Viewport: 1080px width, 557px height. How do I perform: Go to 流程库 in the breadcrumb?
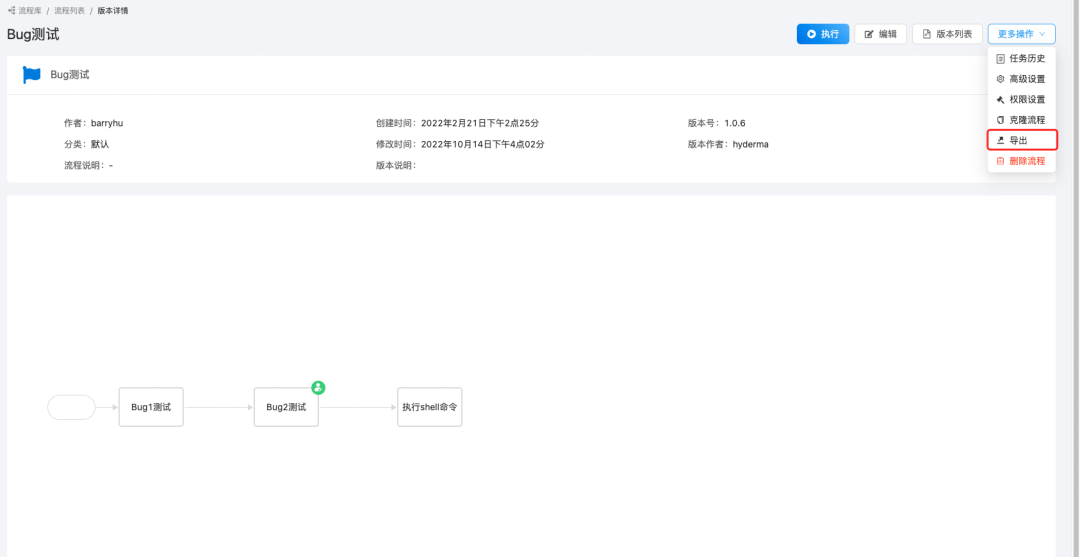click(x=30, y=11)
